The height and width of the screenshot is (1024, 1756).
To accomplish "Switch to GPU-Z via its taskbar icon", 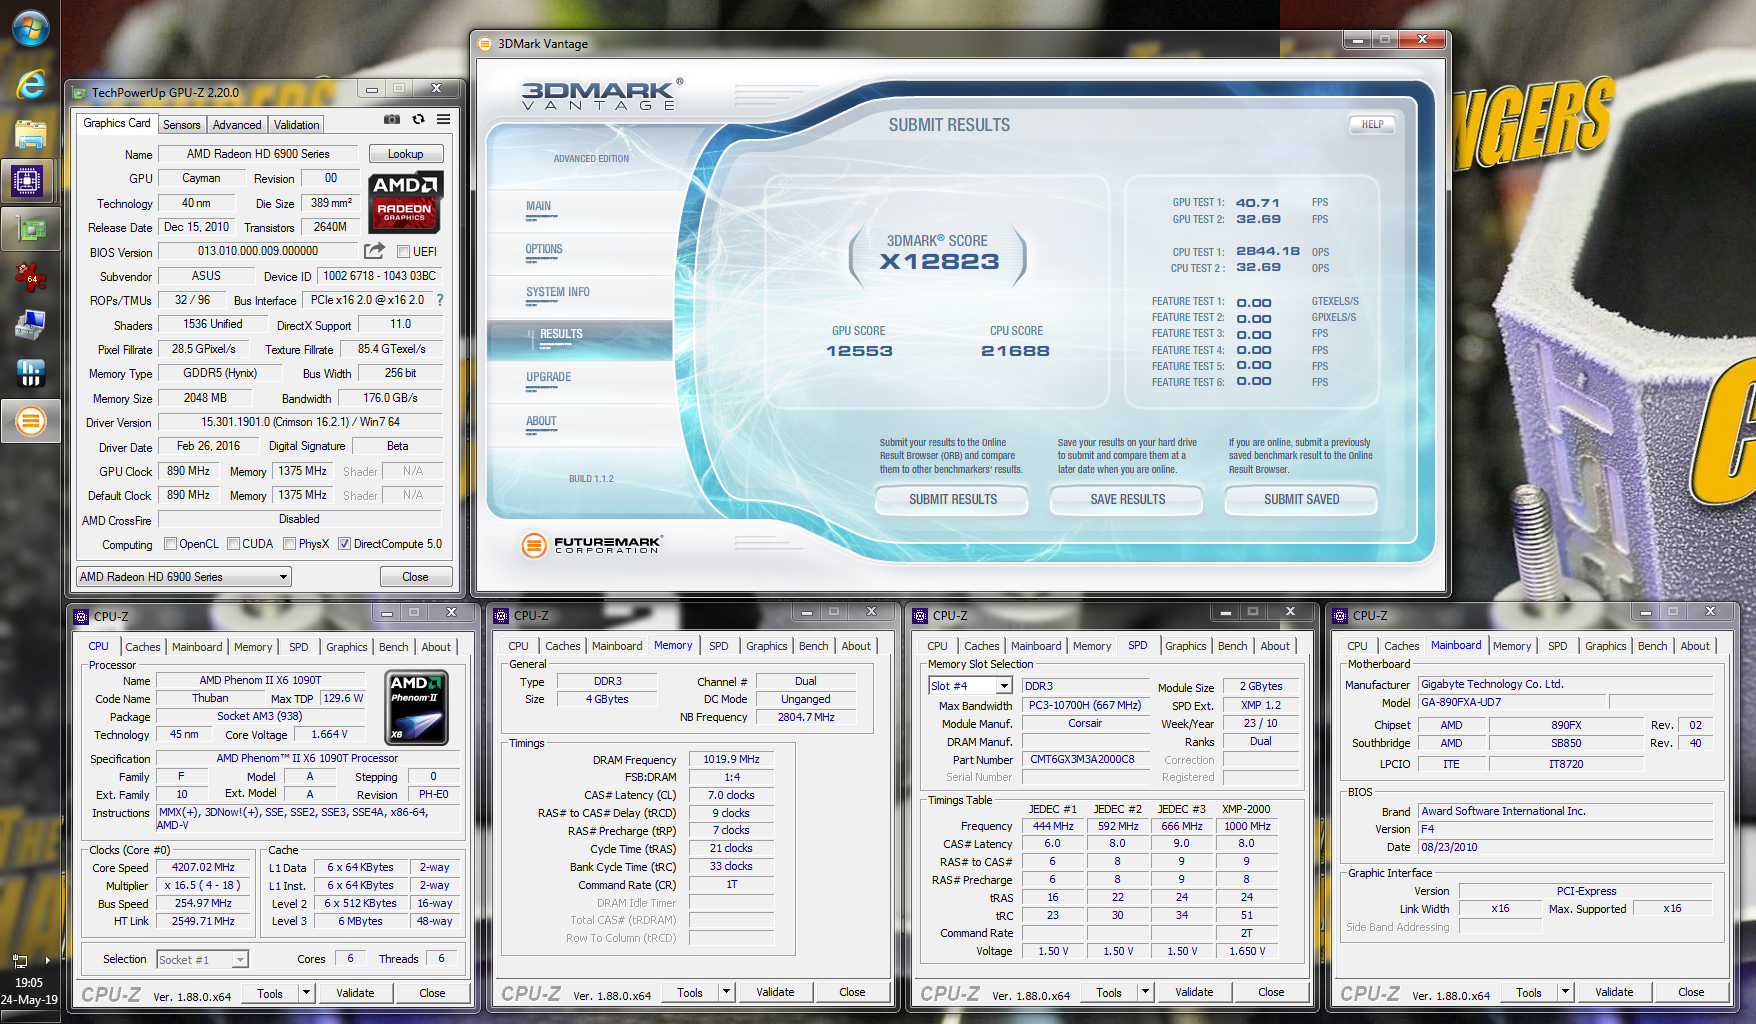I will (x=30, y=230).
